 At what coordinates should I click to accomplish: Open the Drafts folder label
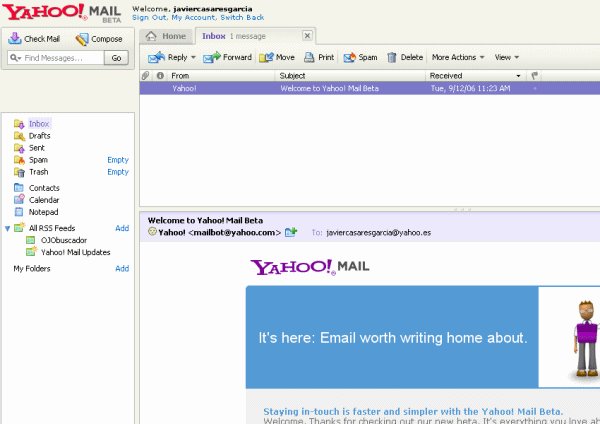point(39,136)
